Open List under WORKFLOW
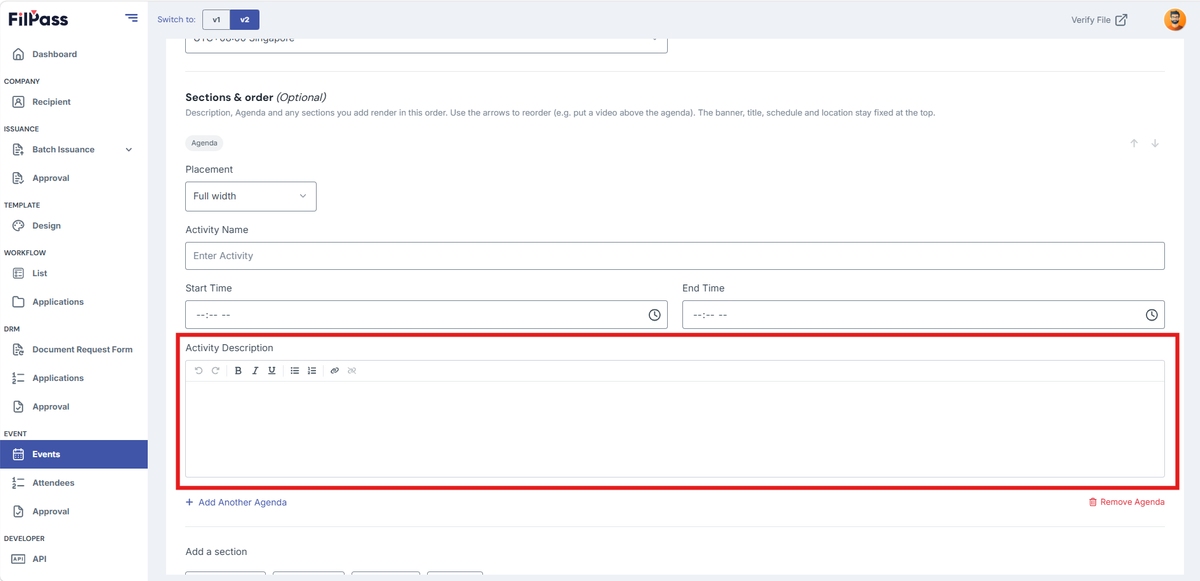The width and height of the screenshot is (1200, 581). point(74,273)
